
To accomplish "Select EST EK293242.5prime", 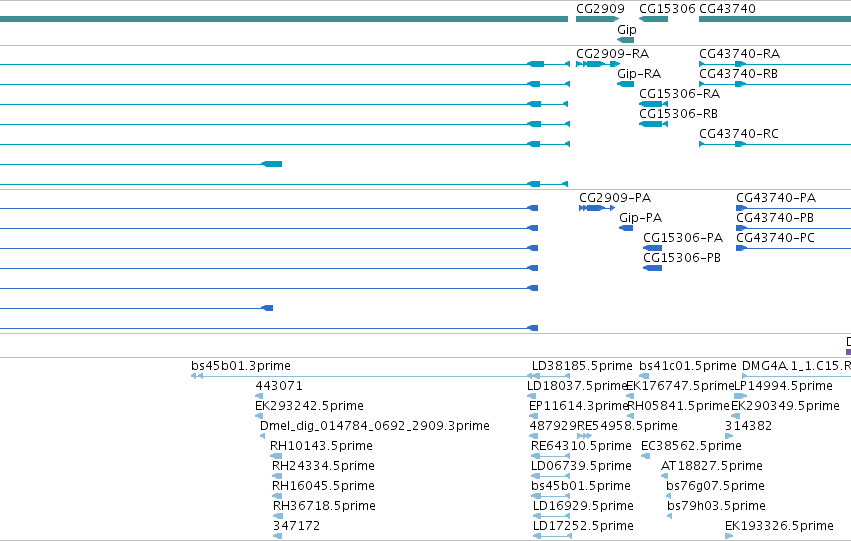I will [309, 406].
